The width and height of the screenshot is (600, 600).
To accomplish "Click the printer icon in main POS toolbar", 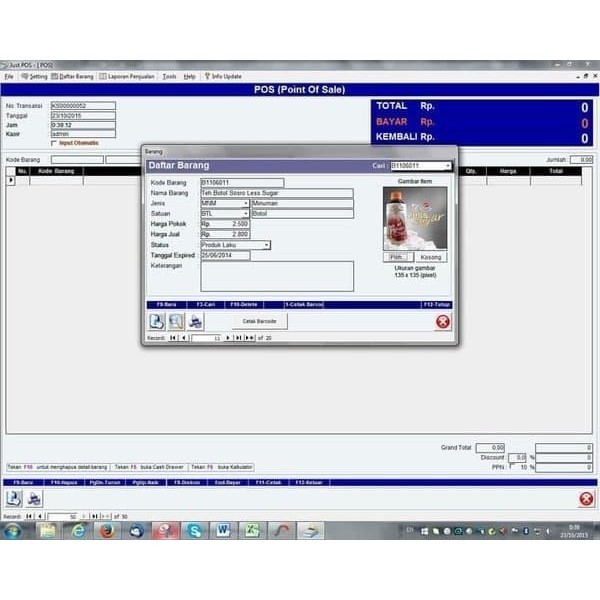I will (x=34, y=499).
